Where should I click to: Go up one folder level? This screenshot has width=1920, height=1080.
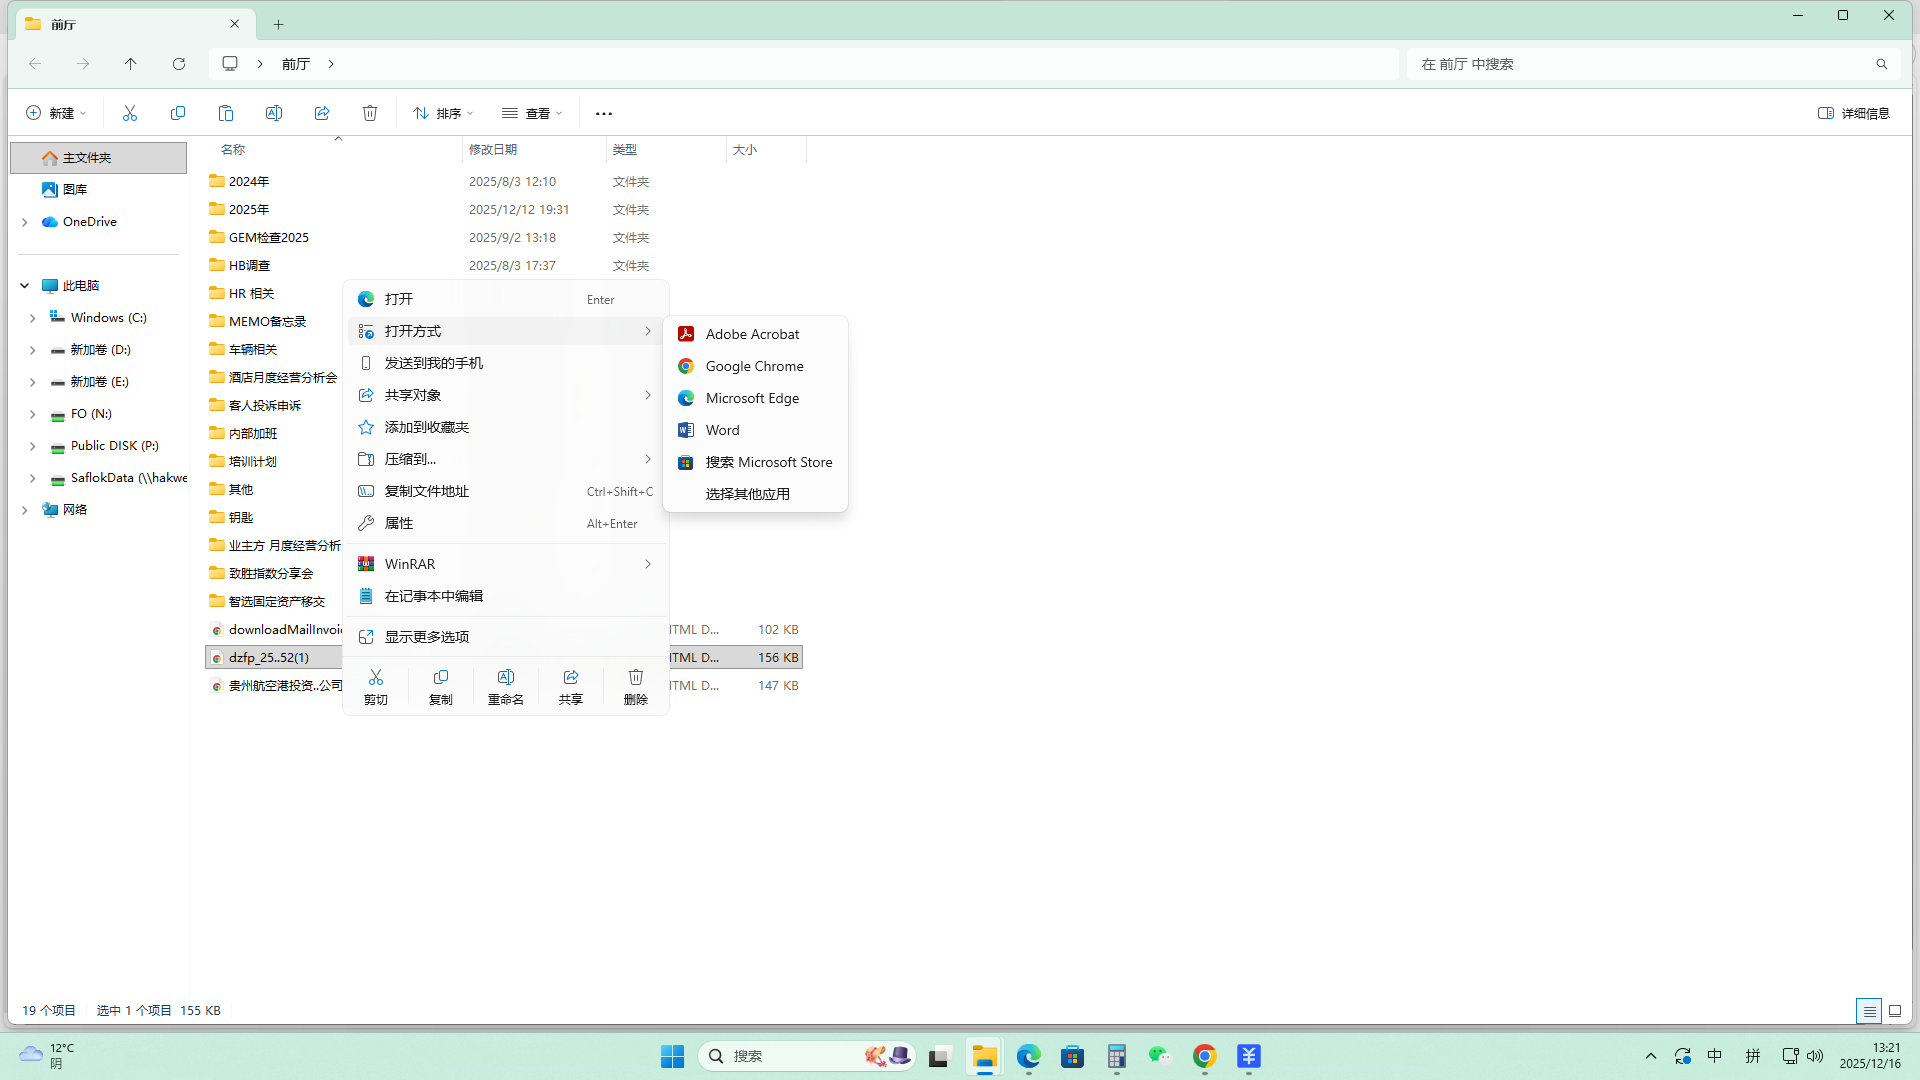(x=131, y=64)
